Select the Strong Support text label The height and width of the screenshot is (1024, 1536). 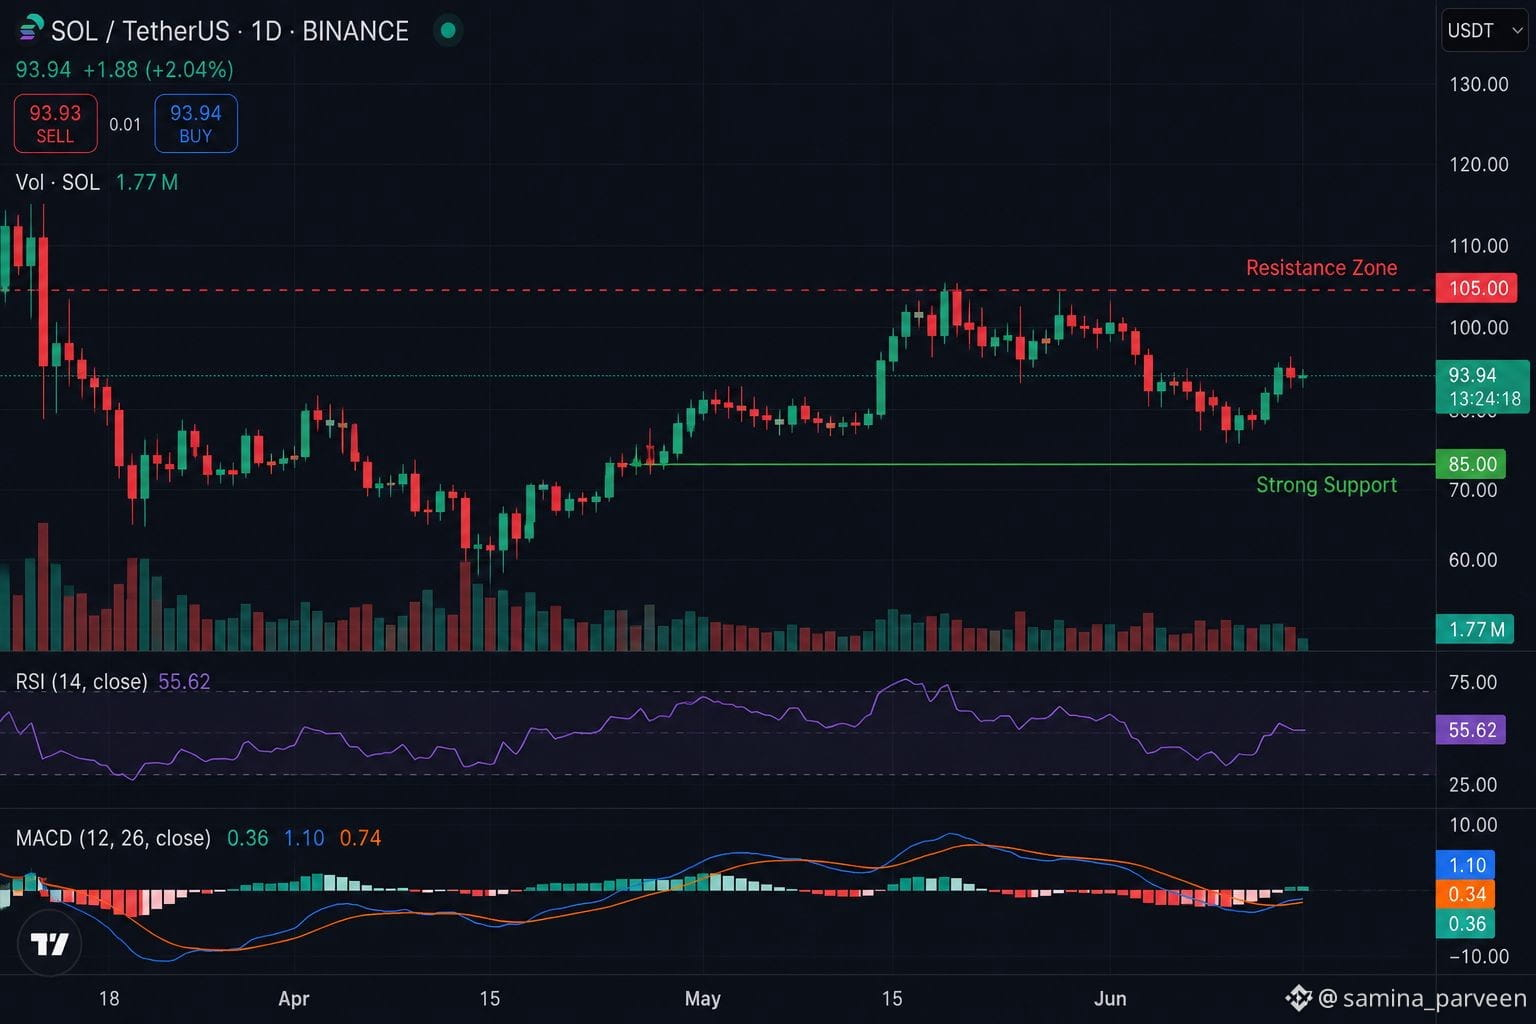click(1326, 485)
